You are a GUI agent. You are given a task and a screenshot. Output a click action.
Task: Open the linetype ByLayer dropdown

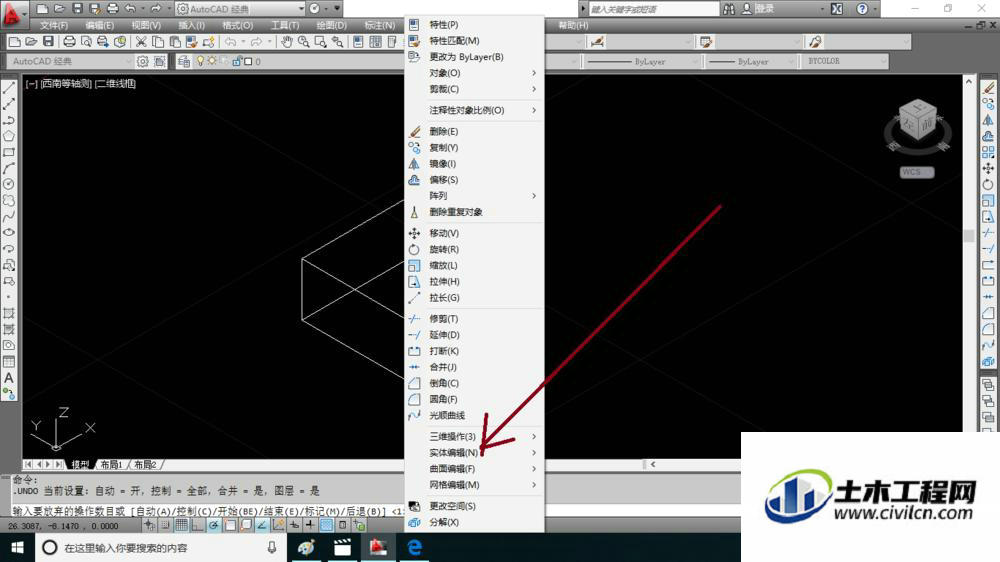pyautogui.click(x=643, y=61)
